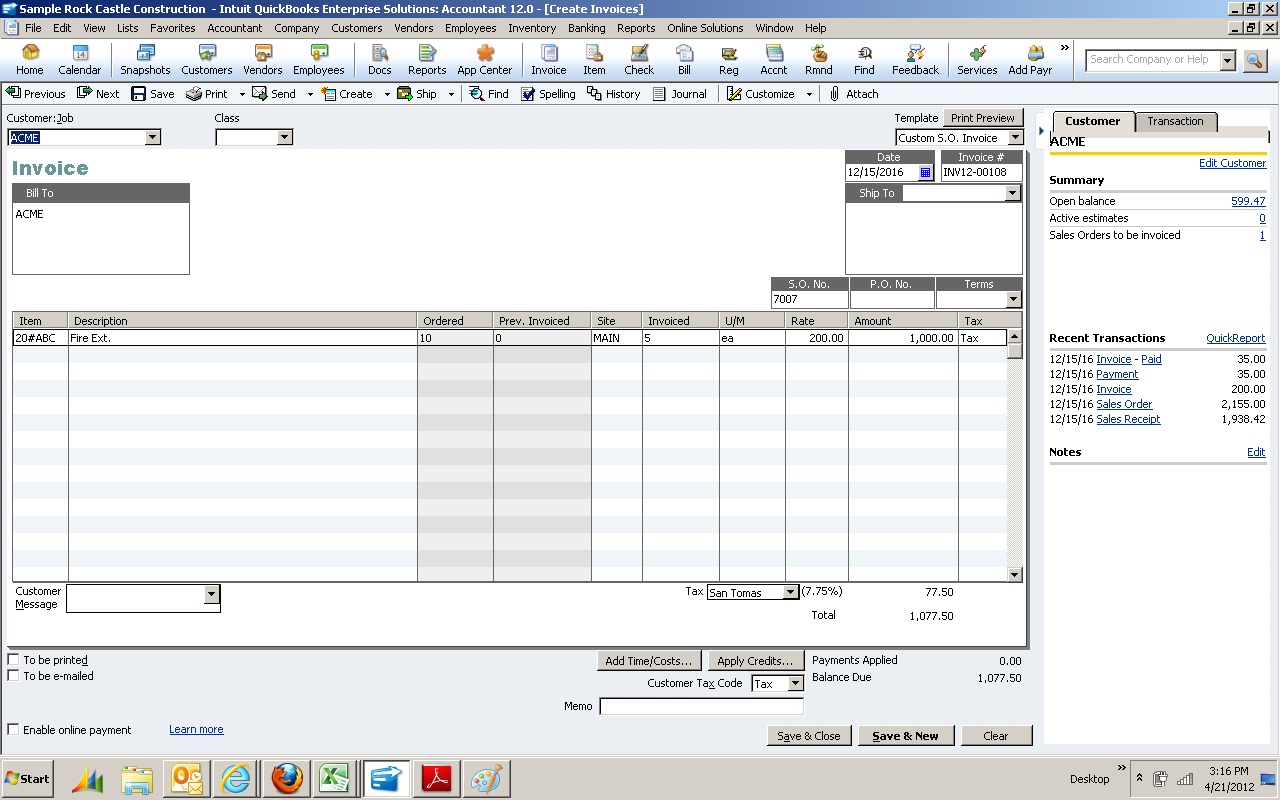Click the search magnifier button

tap(1254, 61)
